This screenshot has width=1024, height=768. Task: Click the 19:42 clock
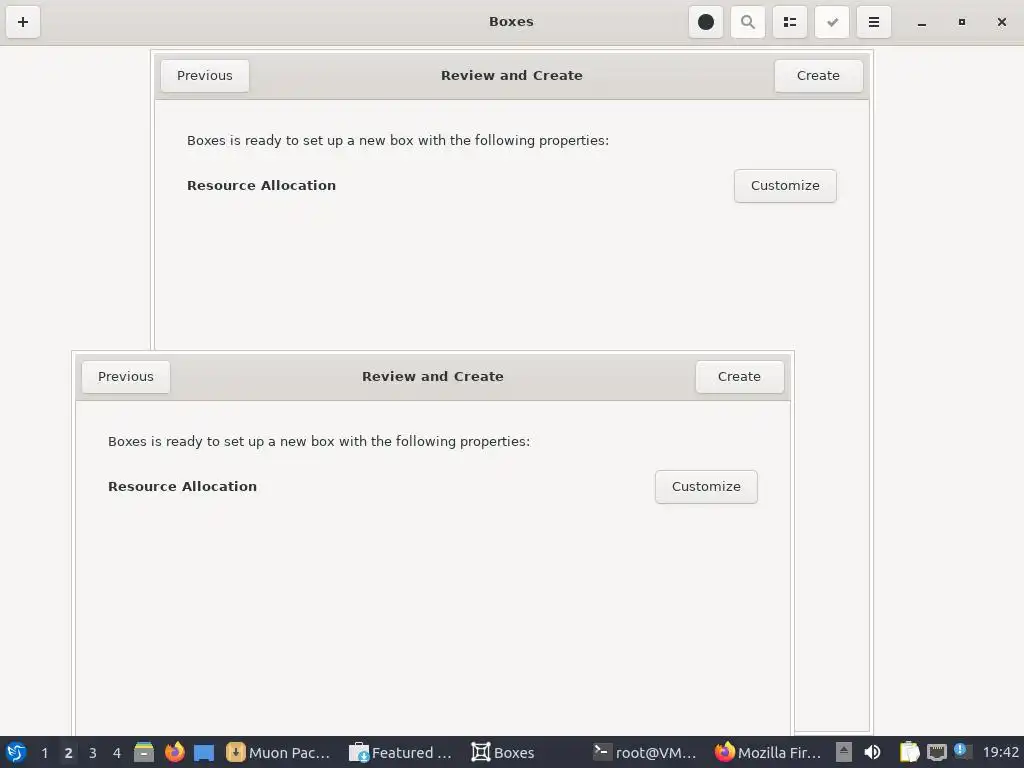1000,753
